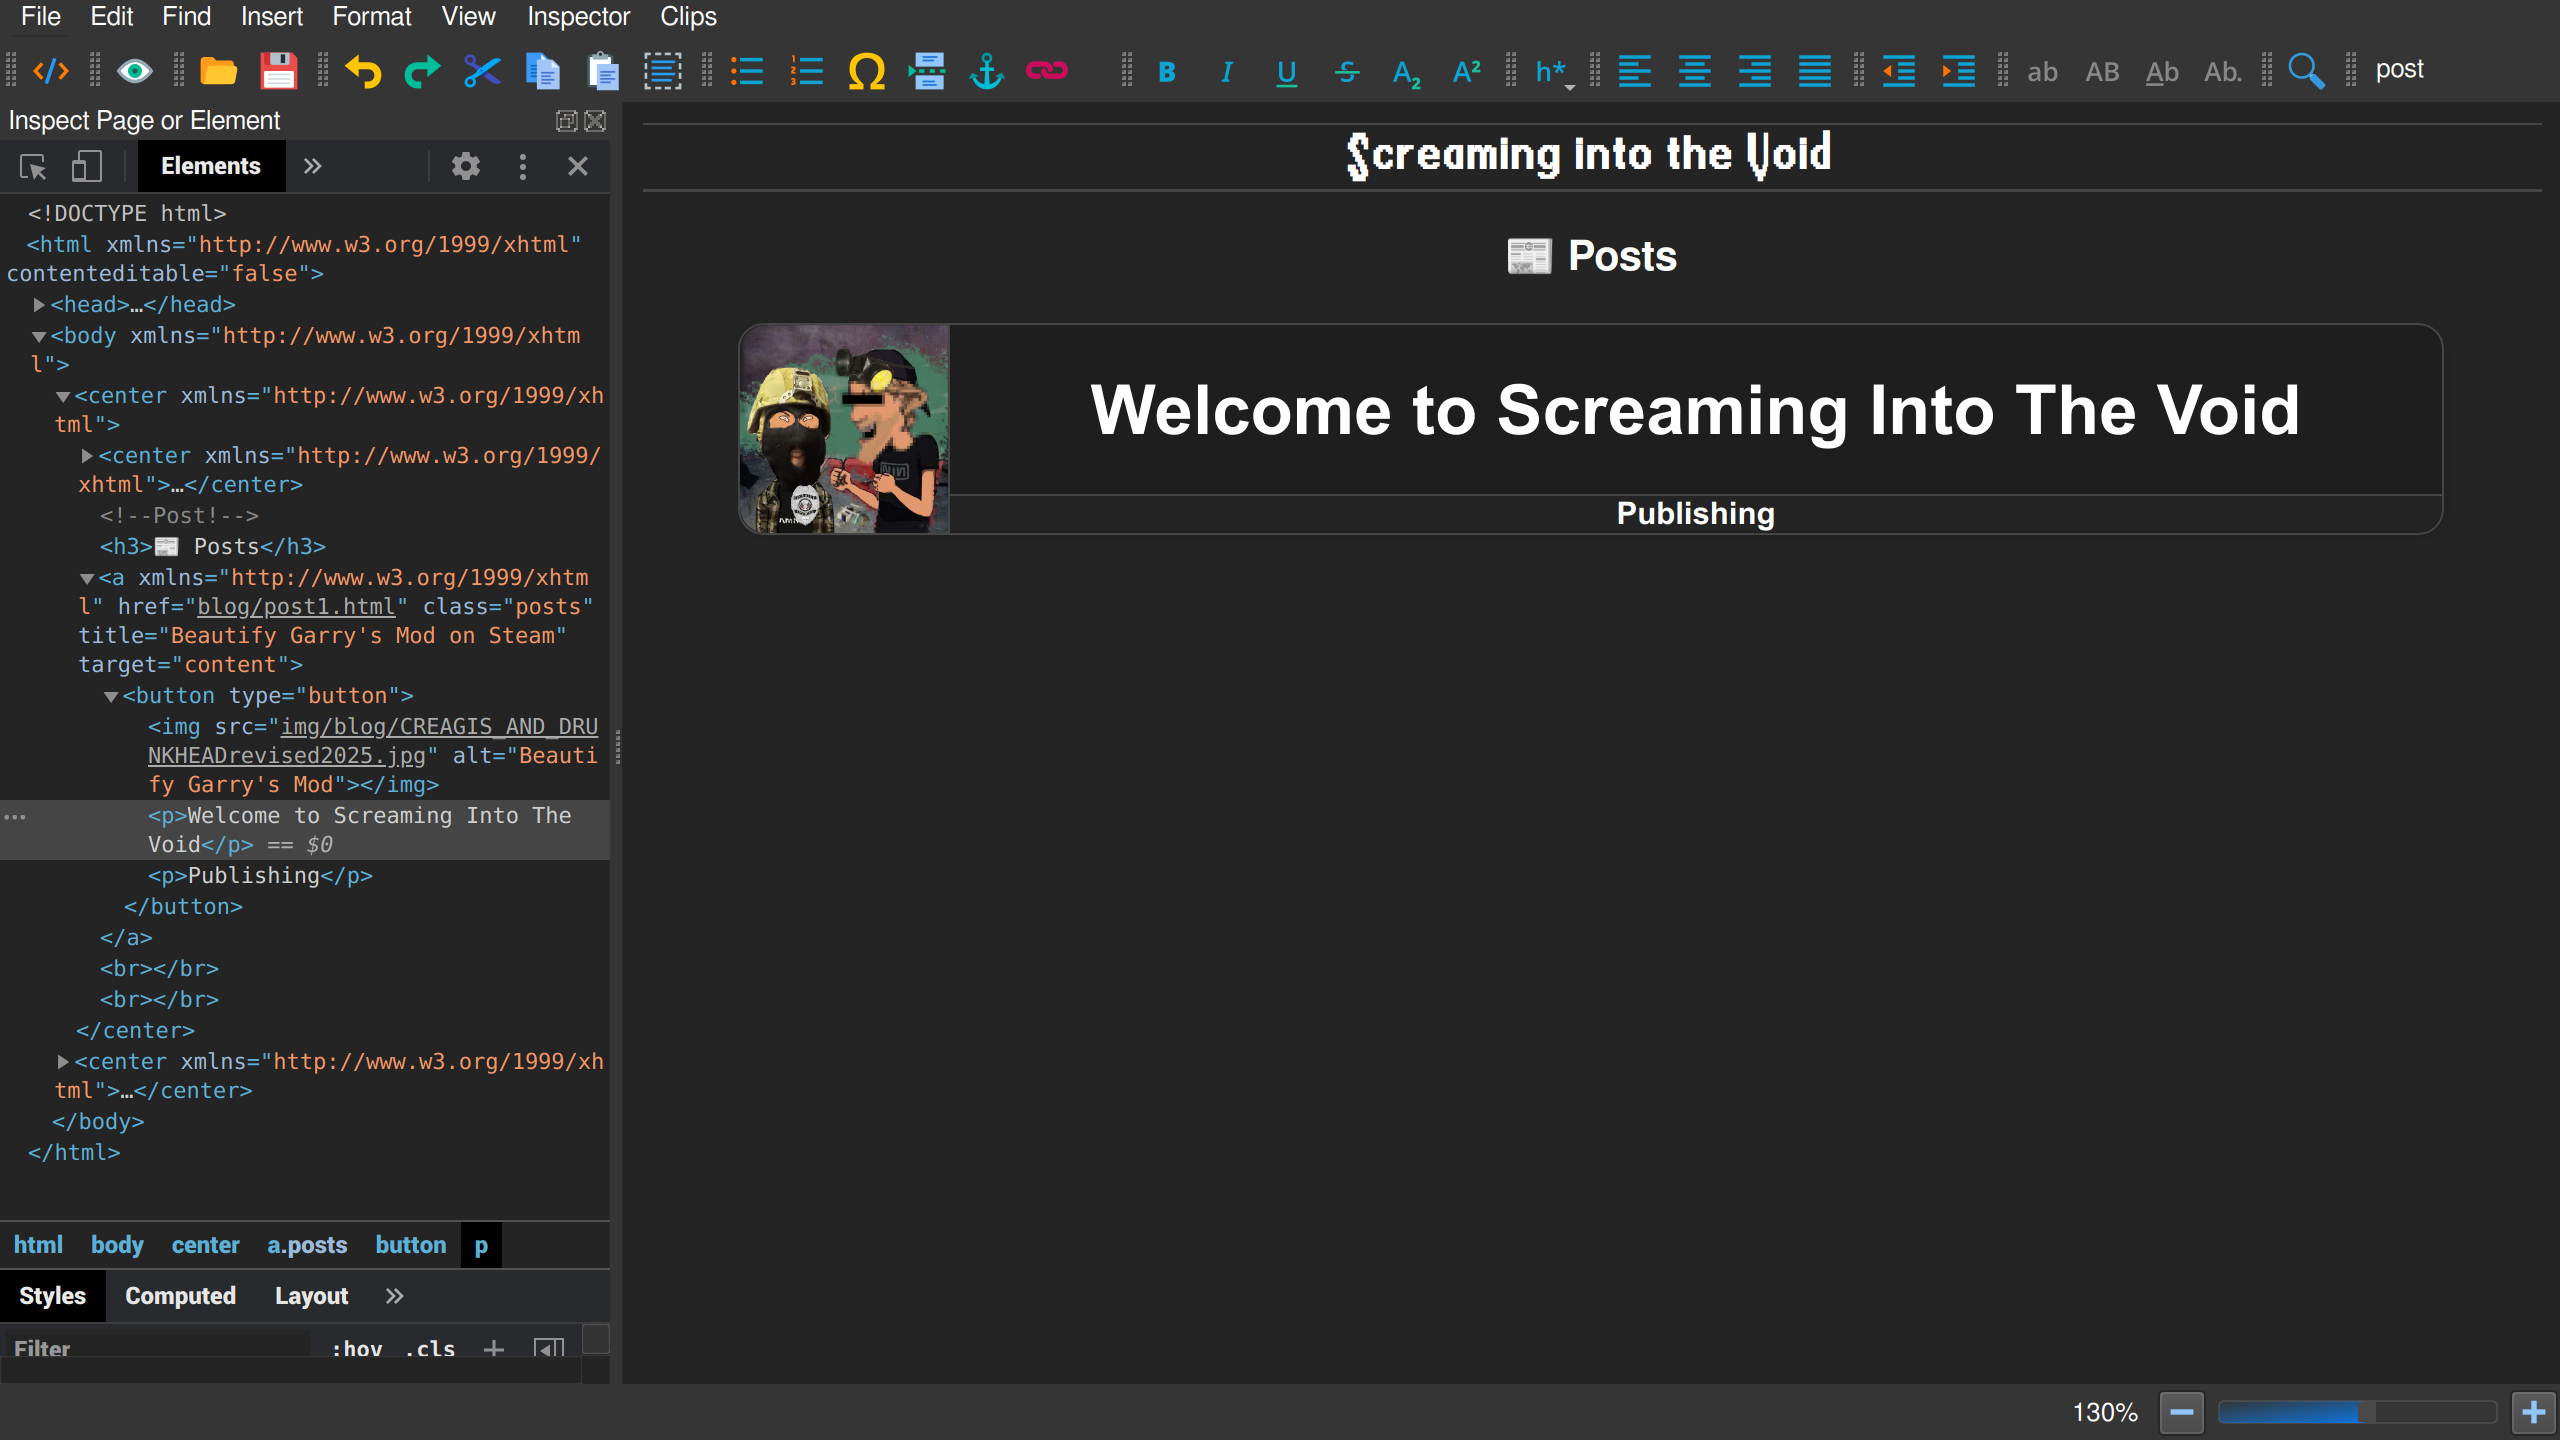Click the anchor insert ID icon

coord(986,71)
